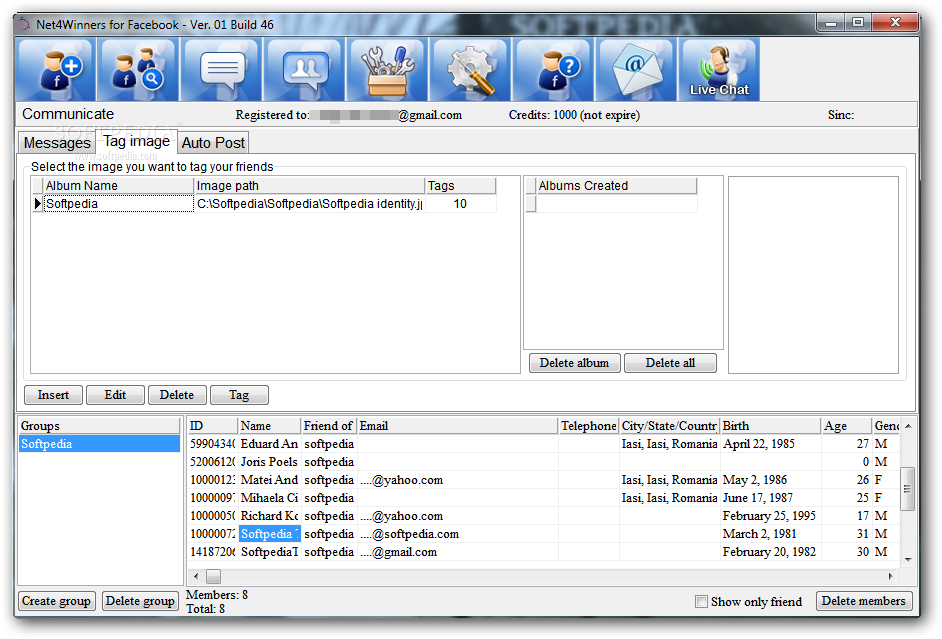The image size is (942, 639).
Task: Click the Delete album button
Action: click(x=574, y=363)
